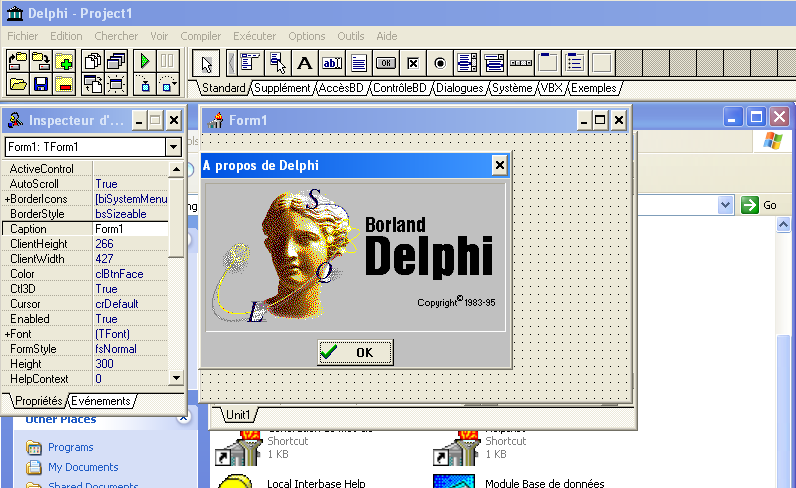This screenshot has width=796, height=488.
Task: Select the Panel component icon
Action: point(602,63)
